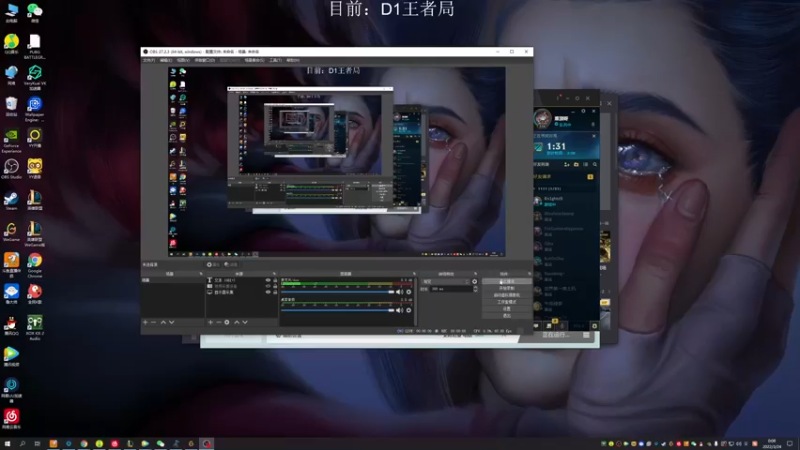
Task: Click the Start Recording button
Action: (x=507, y=288)
